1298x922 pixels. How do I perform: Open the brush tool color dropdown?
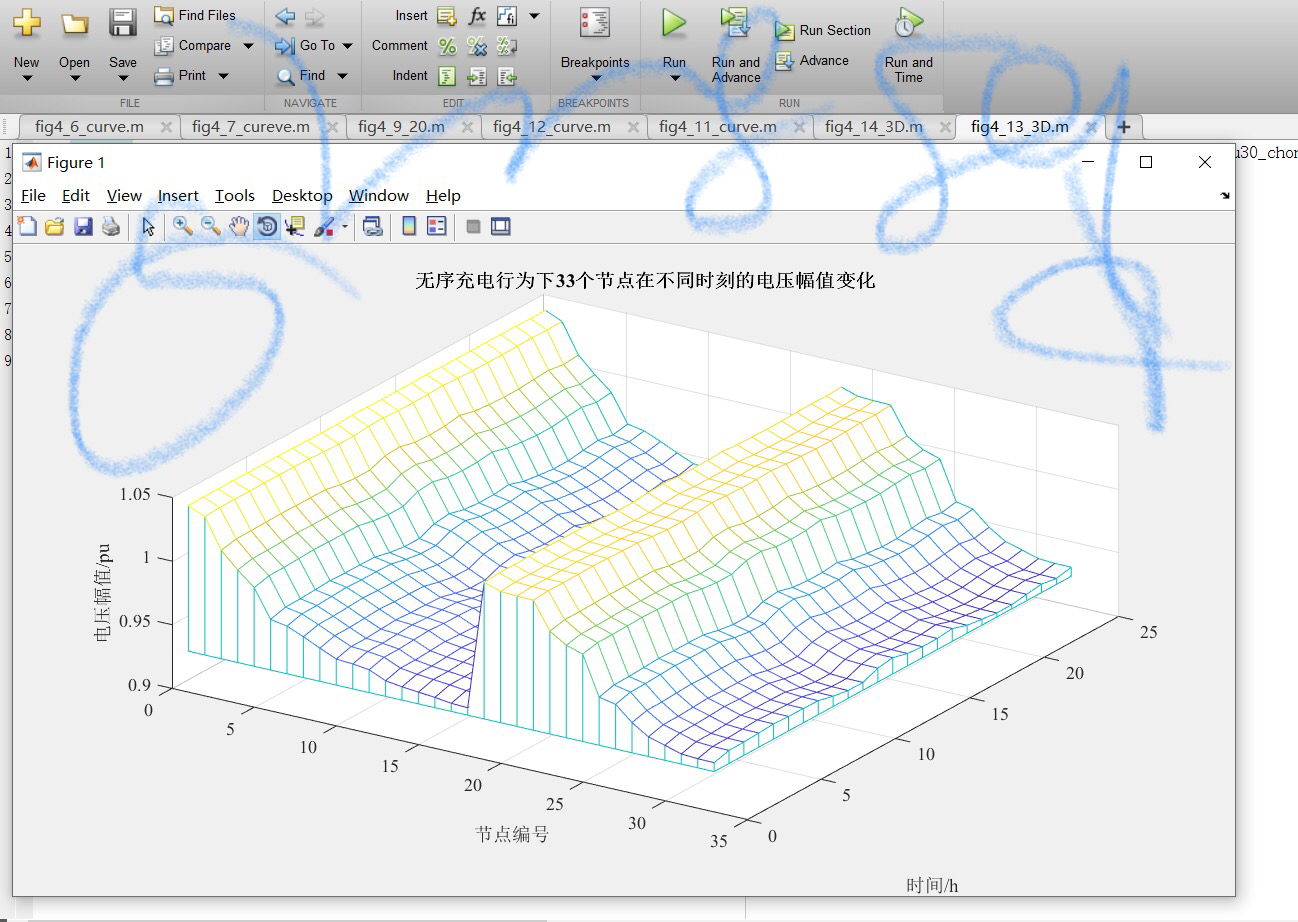tap(344, 226)
